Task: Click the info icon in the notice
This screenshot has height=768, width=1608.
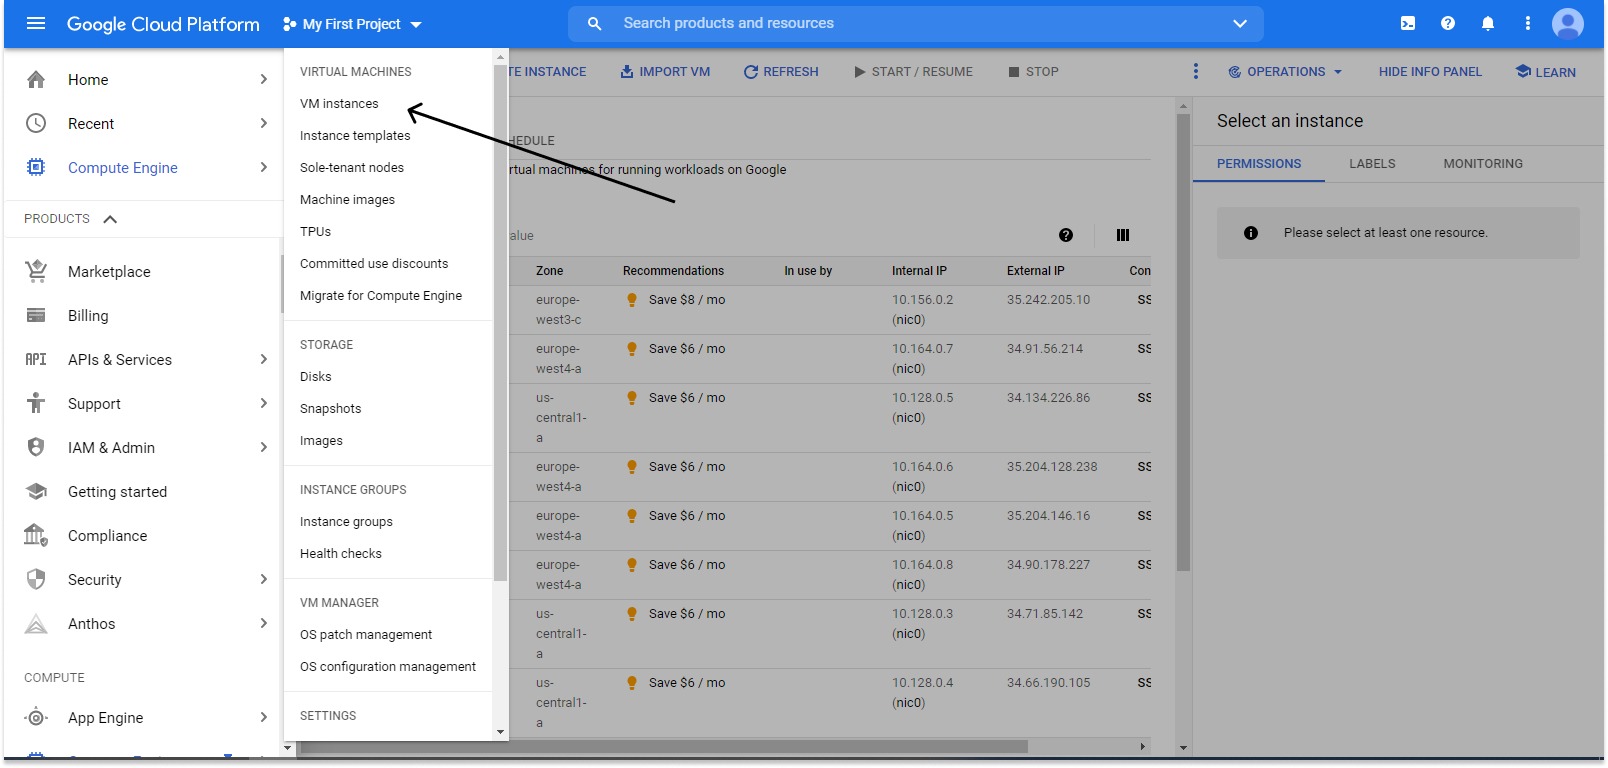Action: click(1250, 232)
